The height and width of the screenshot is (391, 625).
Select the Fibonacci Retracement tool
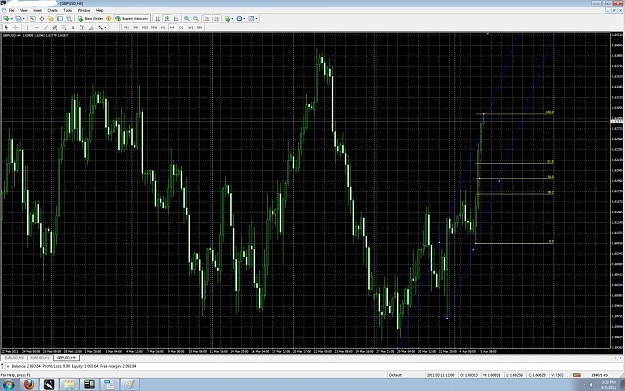click(64, 28)
